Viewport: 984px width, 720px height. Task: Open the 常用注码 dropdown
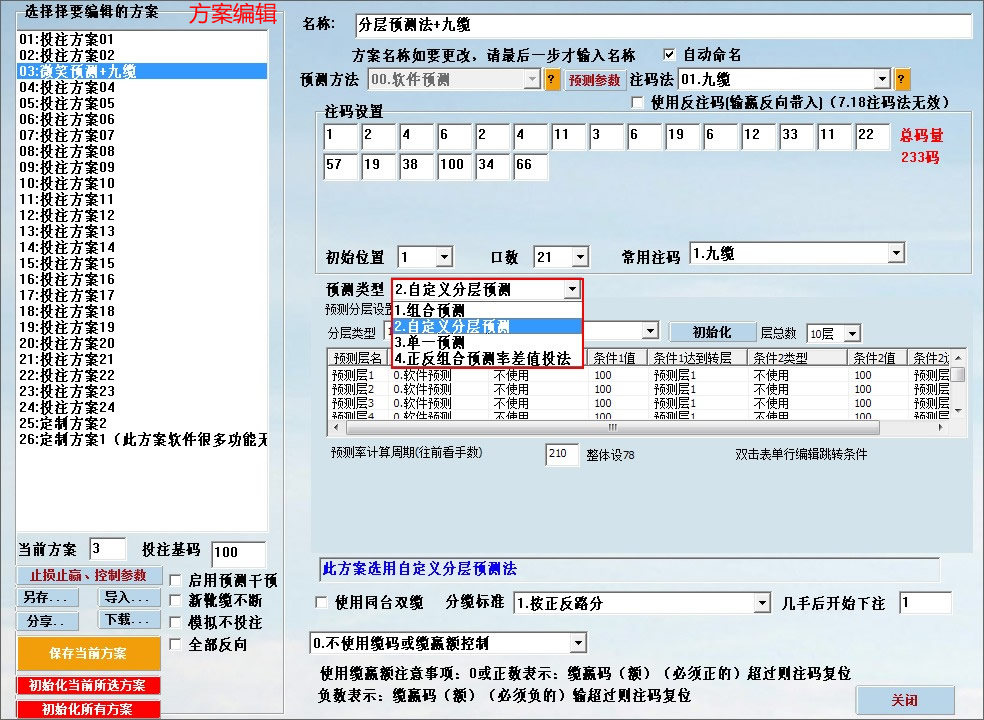[x=897, y=253]
